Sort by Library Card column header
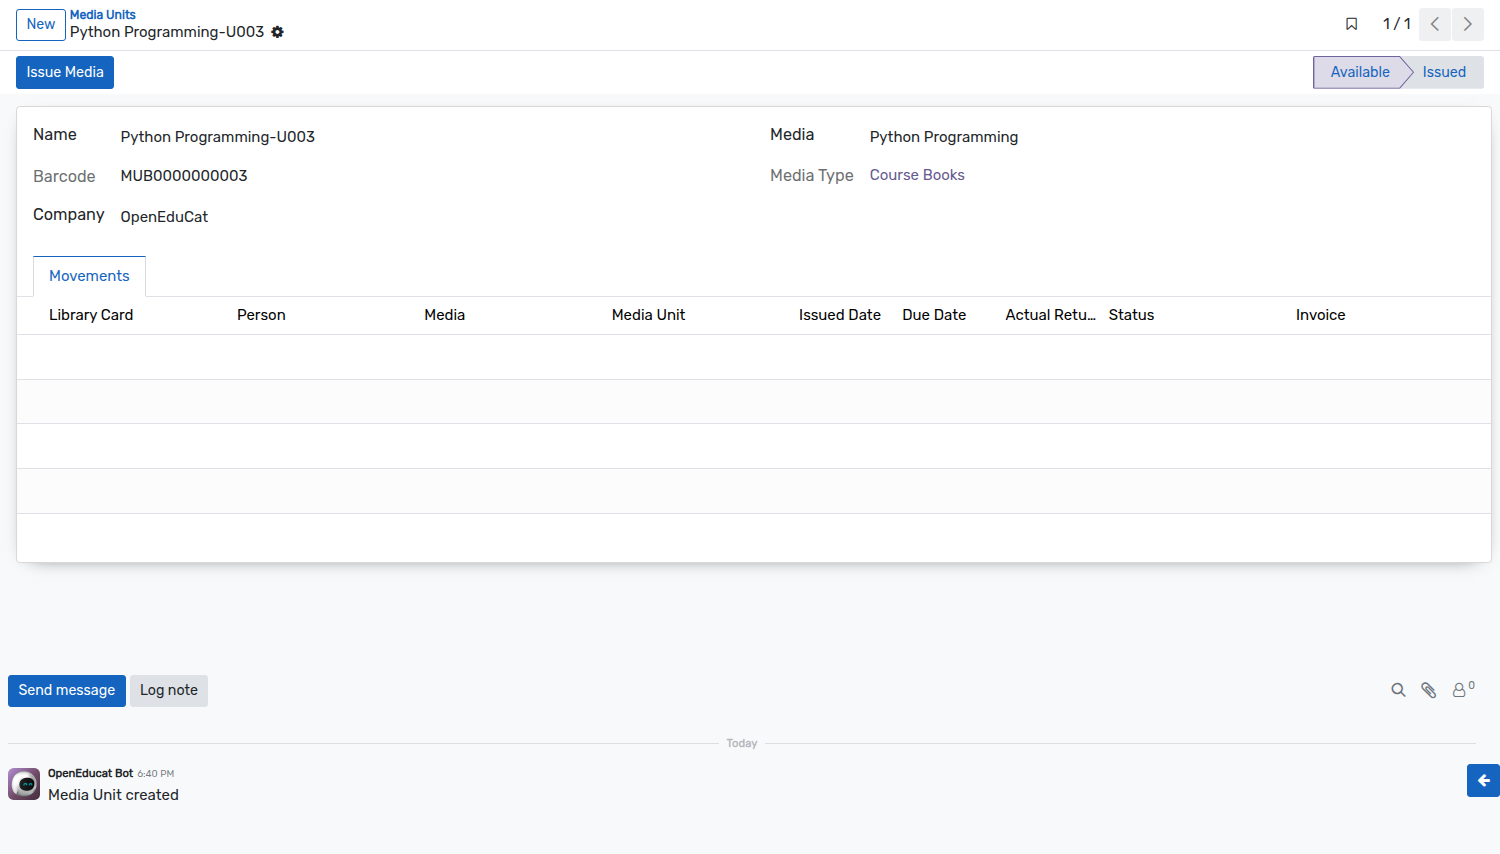Viewport: 1500px width, 854px height. tap(91, 315)
